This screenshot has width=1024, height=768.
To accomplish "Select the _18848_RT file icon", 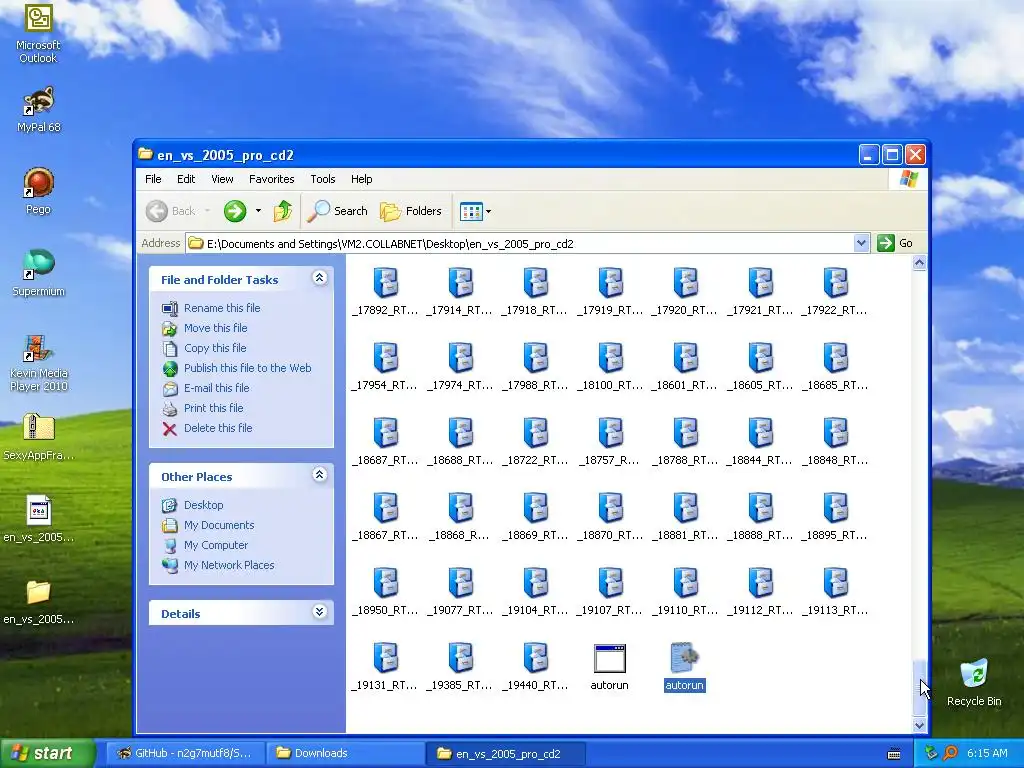I will point(836,433).
